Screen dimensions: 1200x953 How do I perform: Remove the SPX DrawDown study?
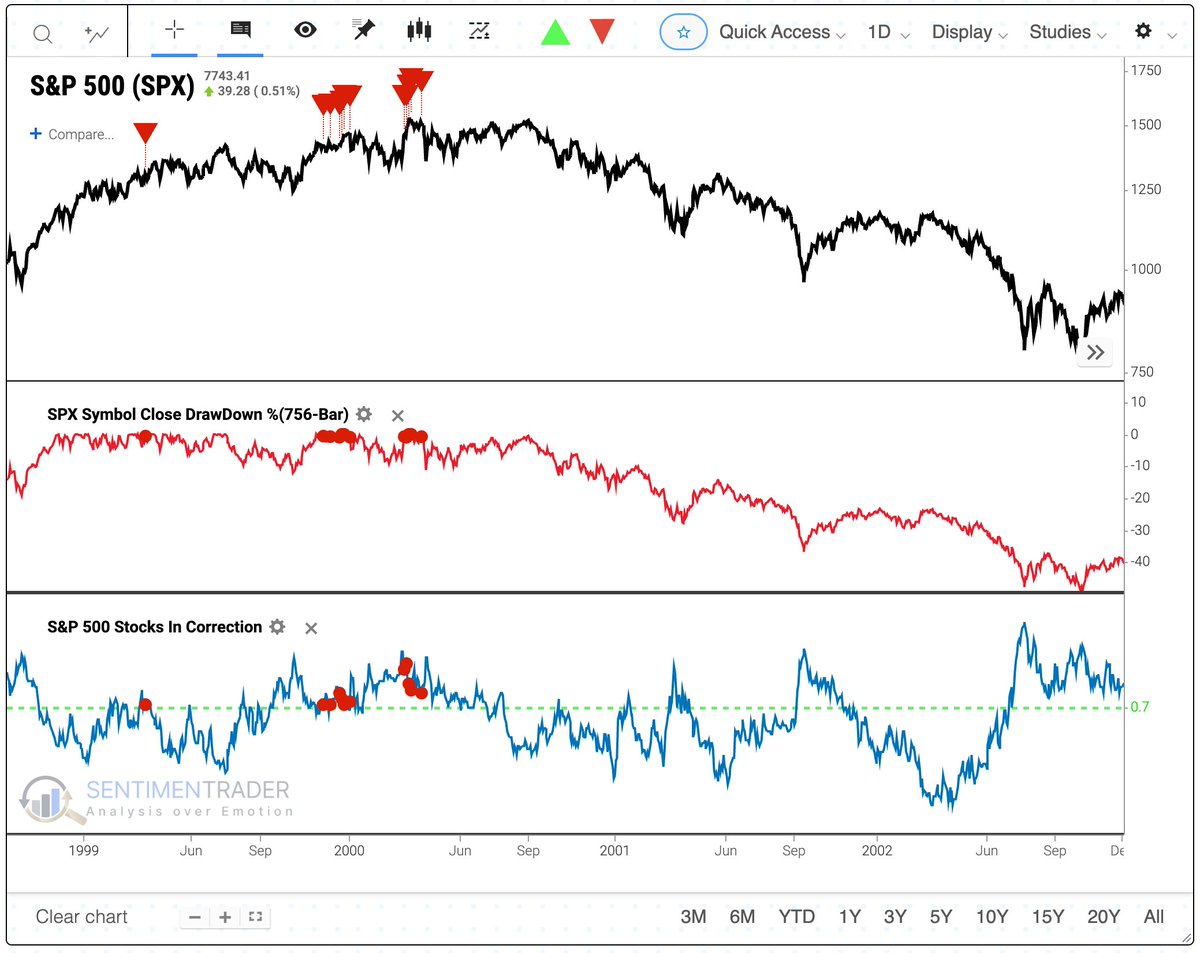[398, 415]
